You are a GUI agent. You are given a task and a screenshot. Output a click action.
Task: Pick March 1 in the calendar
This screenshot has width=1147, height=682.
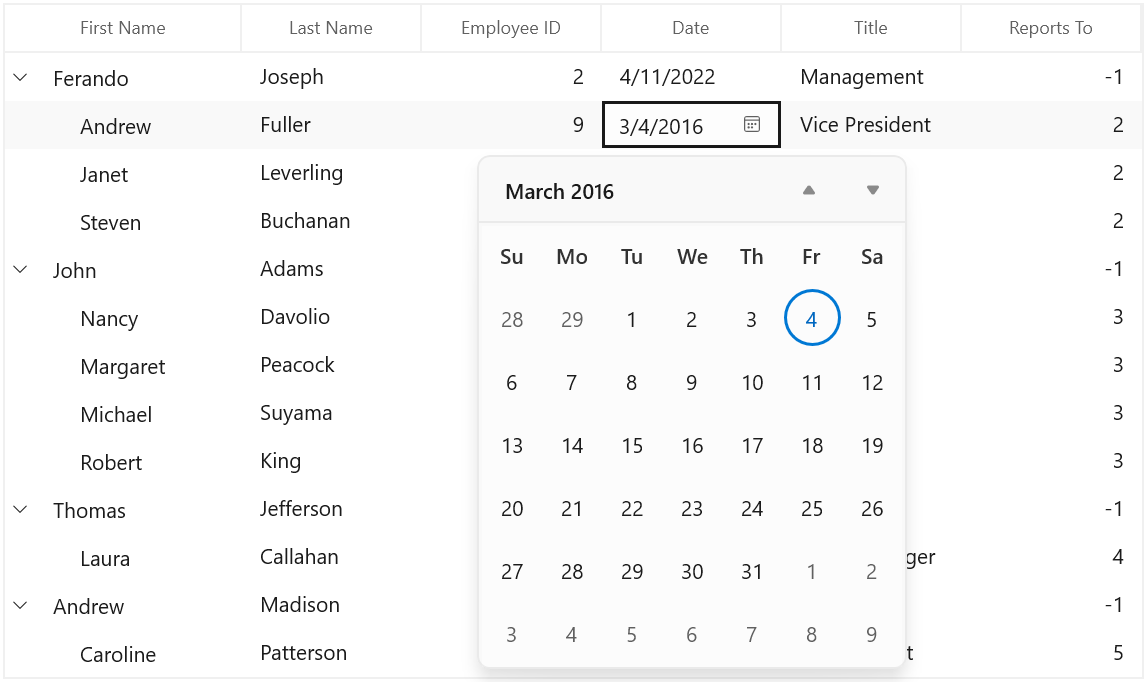[x=631, y=320]
